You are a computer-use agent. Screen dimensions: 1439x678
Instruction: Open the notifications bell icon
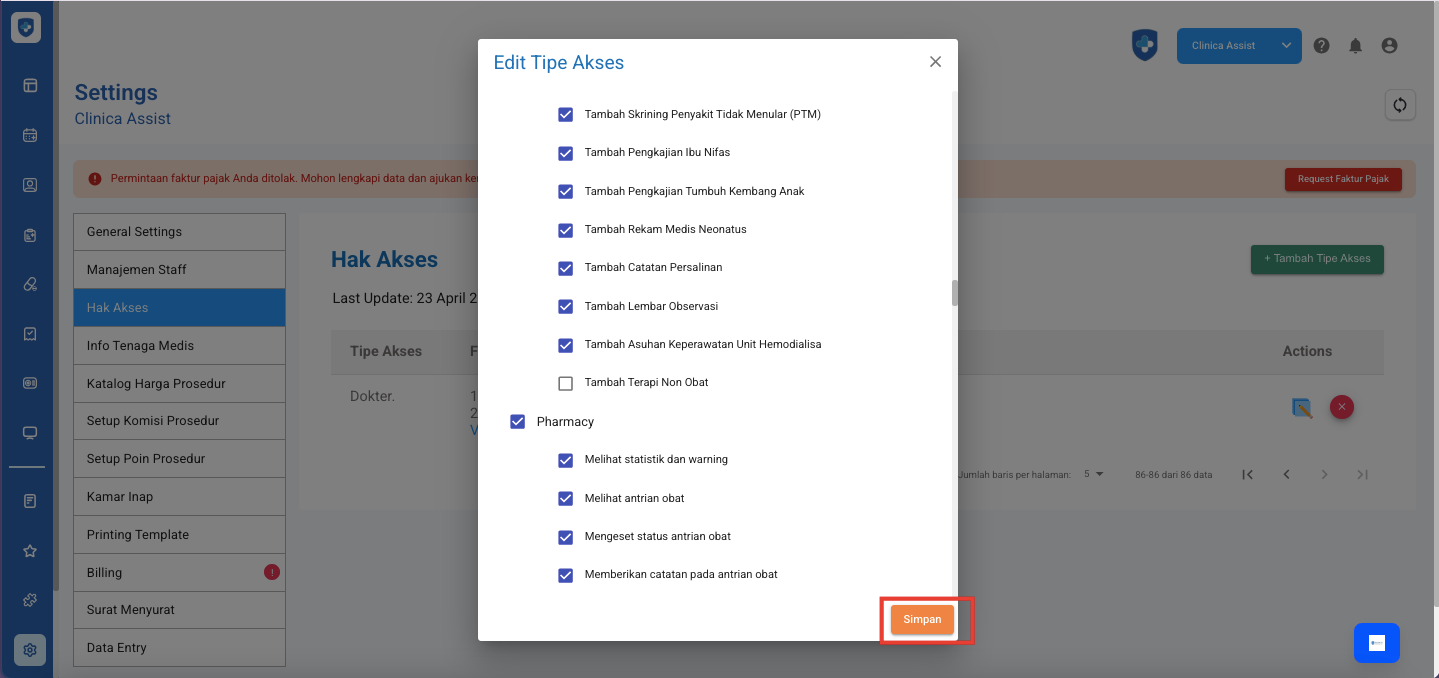(1355, 46)
